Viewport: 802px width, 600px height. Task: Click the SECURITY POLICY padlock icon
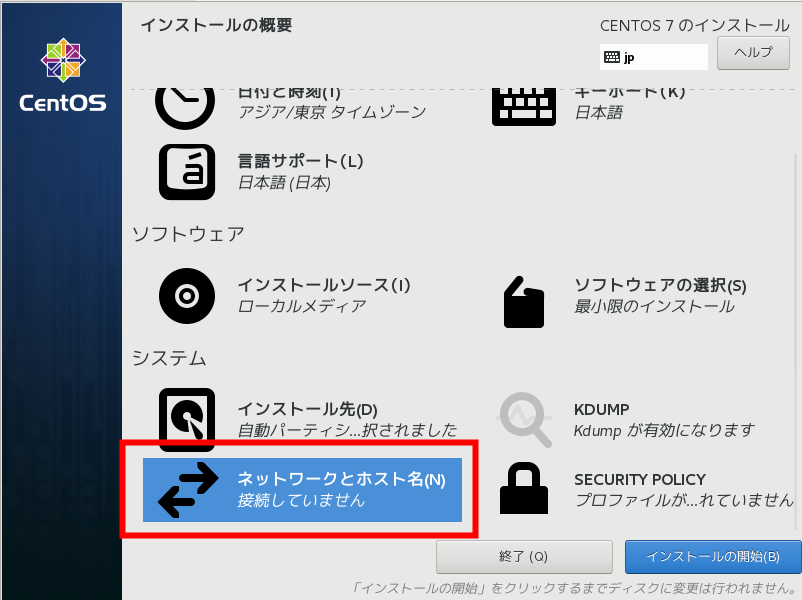(524, 488)
